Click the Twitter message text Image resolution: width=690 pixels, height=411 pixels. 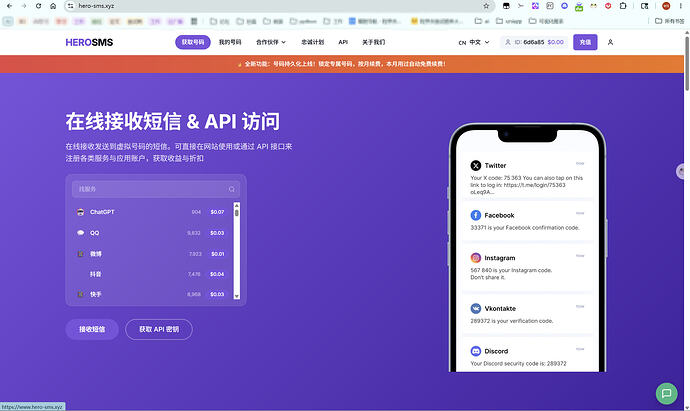pos(527,185)
